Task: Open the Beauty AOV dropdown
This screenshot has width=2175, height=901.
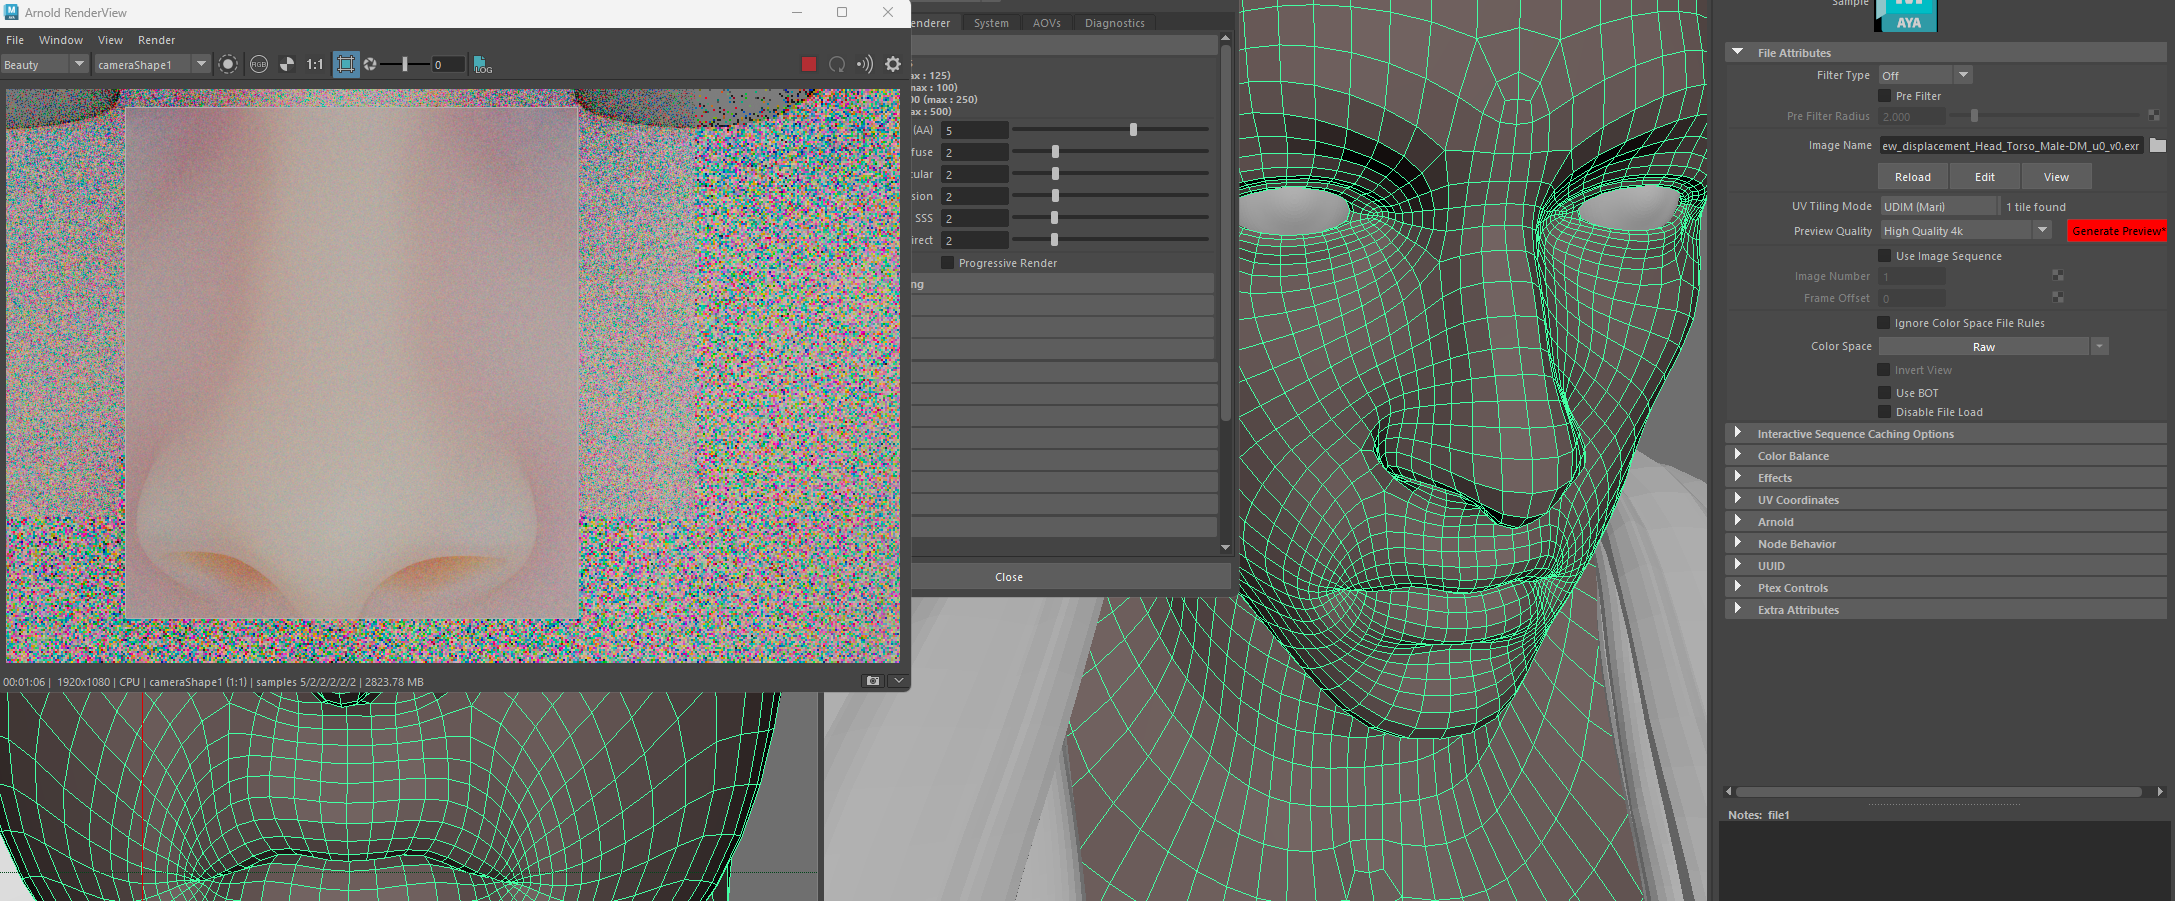Action: click(x=45, y=64)
